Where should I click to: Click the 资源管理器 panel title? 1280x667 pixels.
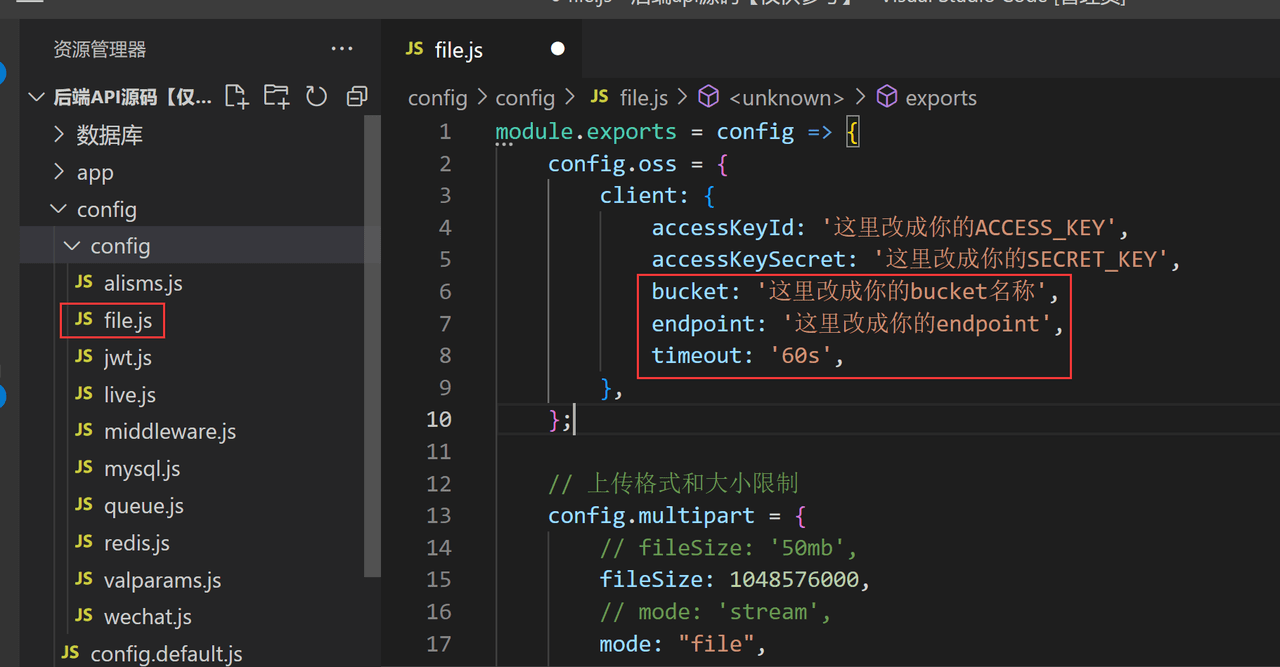point(99,49)
